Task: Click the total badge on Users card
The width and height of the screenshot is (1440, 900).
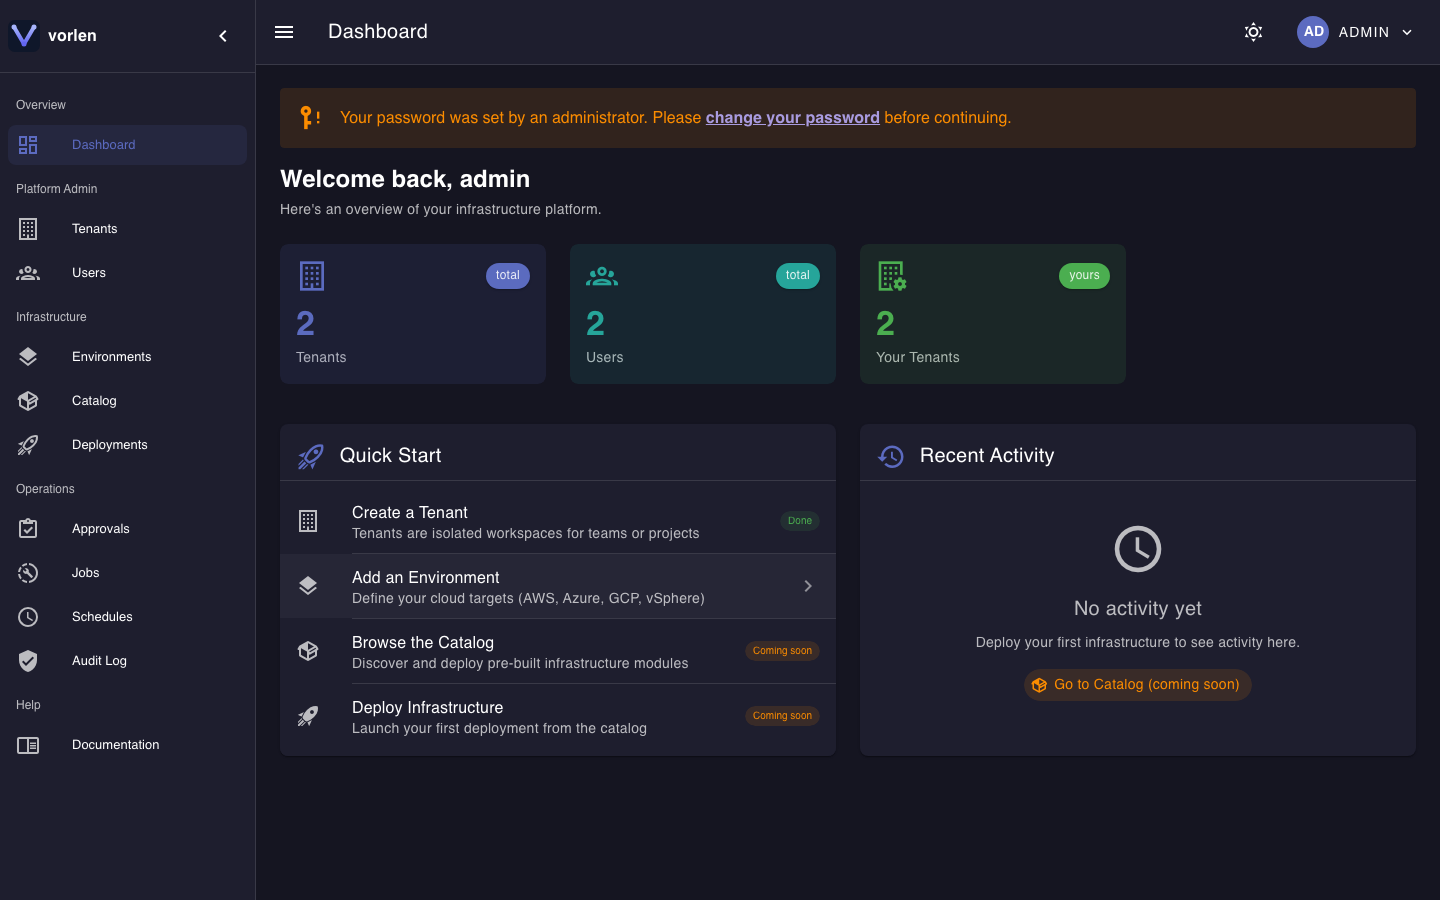Action: (x=798, y=276)
